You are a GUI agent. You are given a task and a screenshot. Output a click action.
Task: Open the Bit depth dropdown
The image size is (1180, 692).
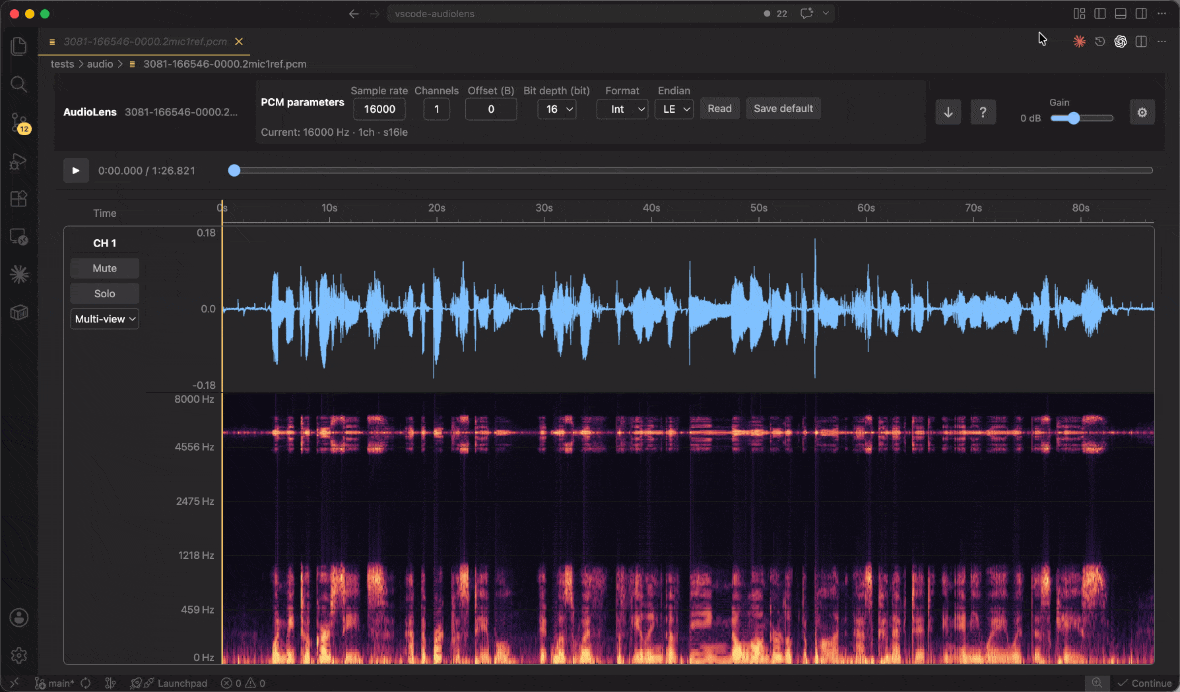(557, 109)
